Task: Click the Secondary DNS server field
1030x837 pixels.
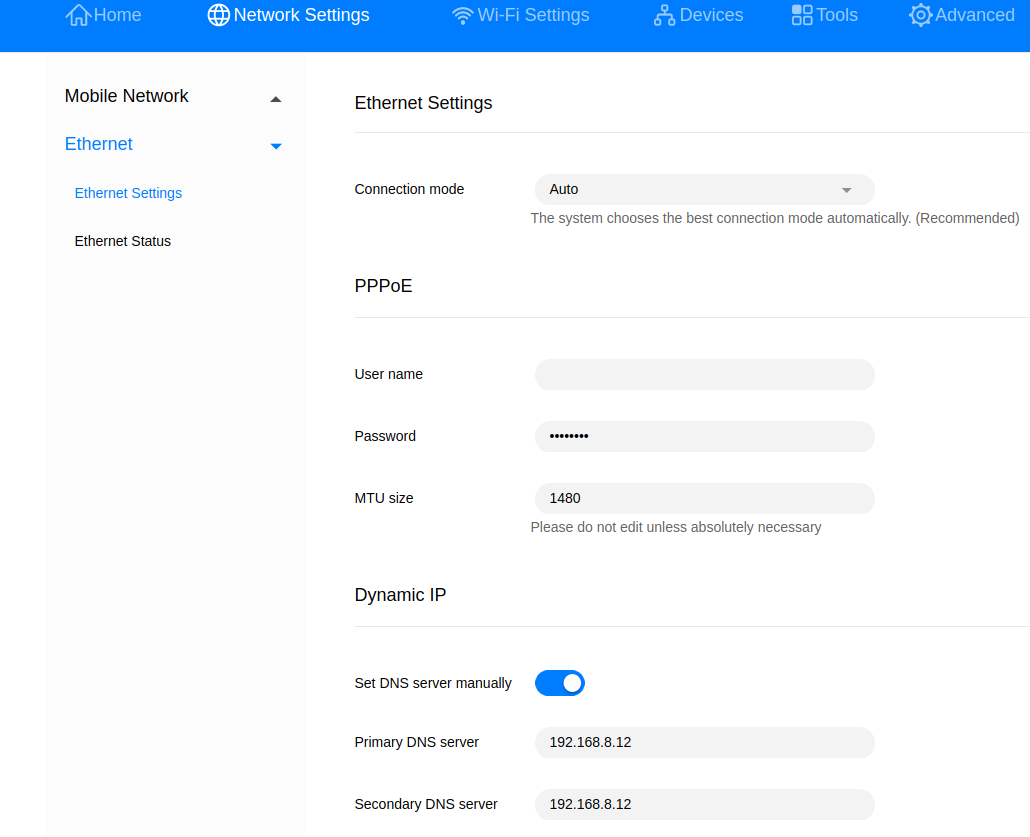Action: [x=704, y=805]
